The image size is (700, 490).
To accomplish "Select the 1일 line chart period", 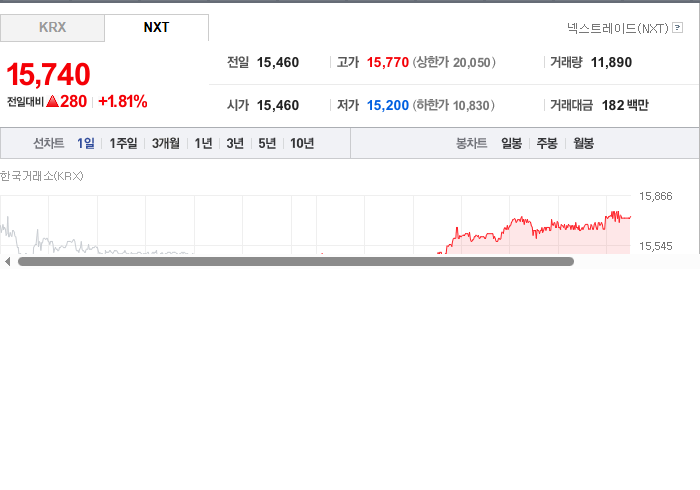I will click(x=86, y=143).
